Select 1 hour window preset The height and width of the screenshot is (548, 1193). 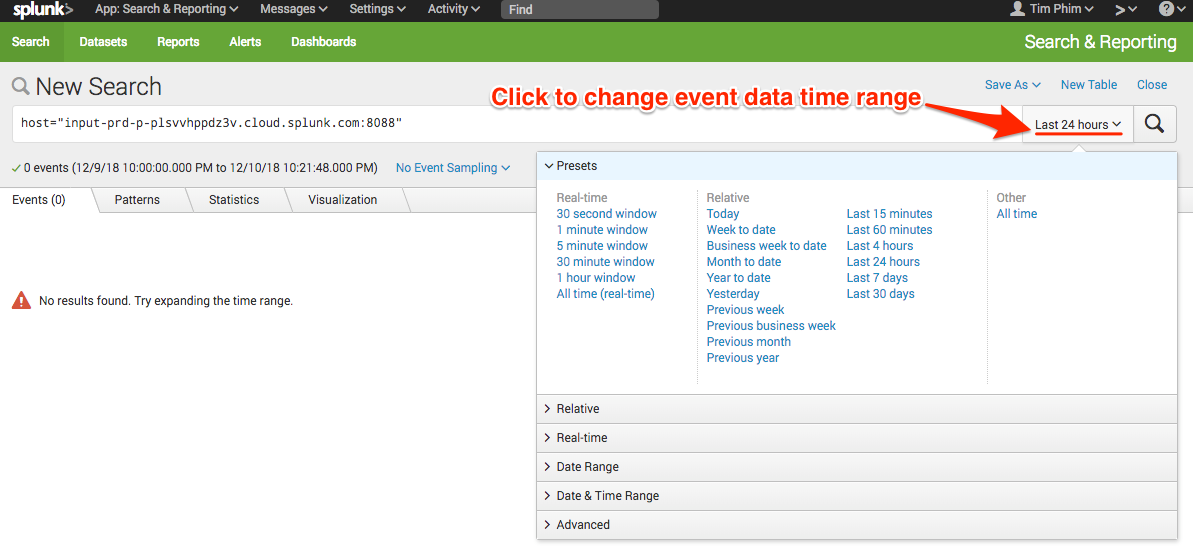(596, 278)
